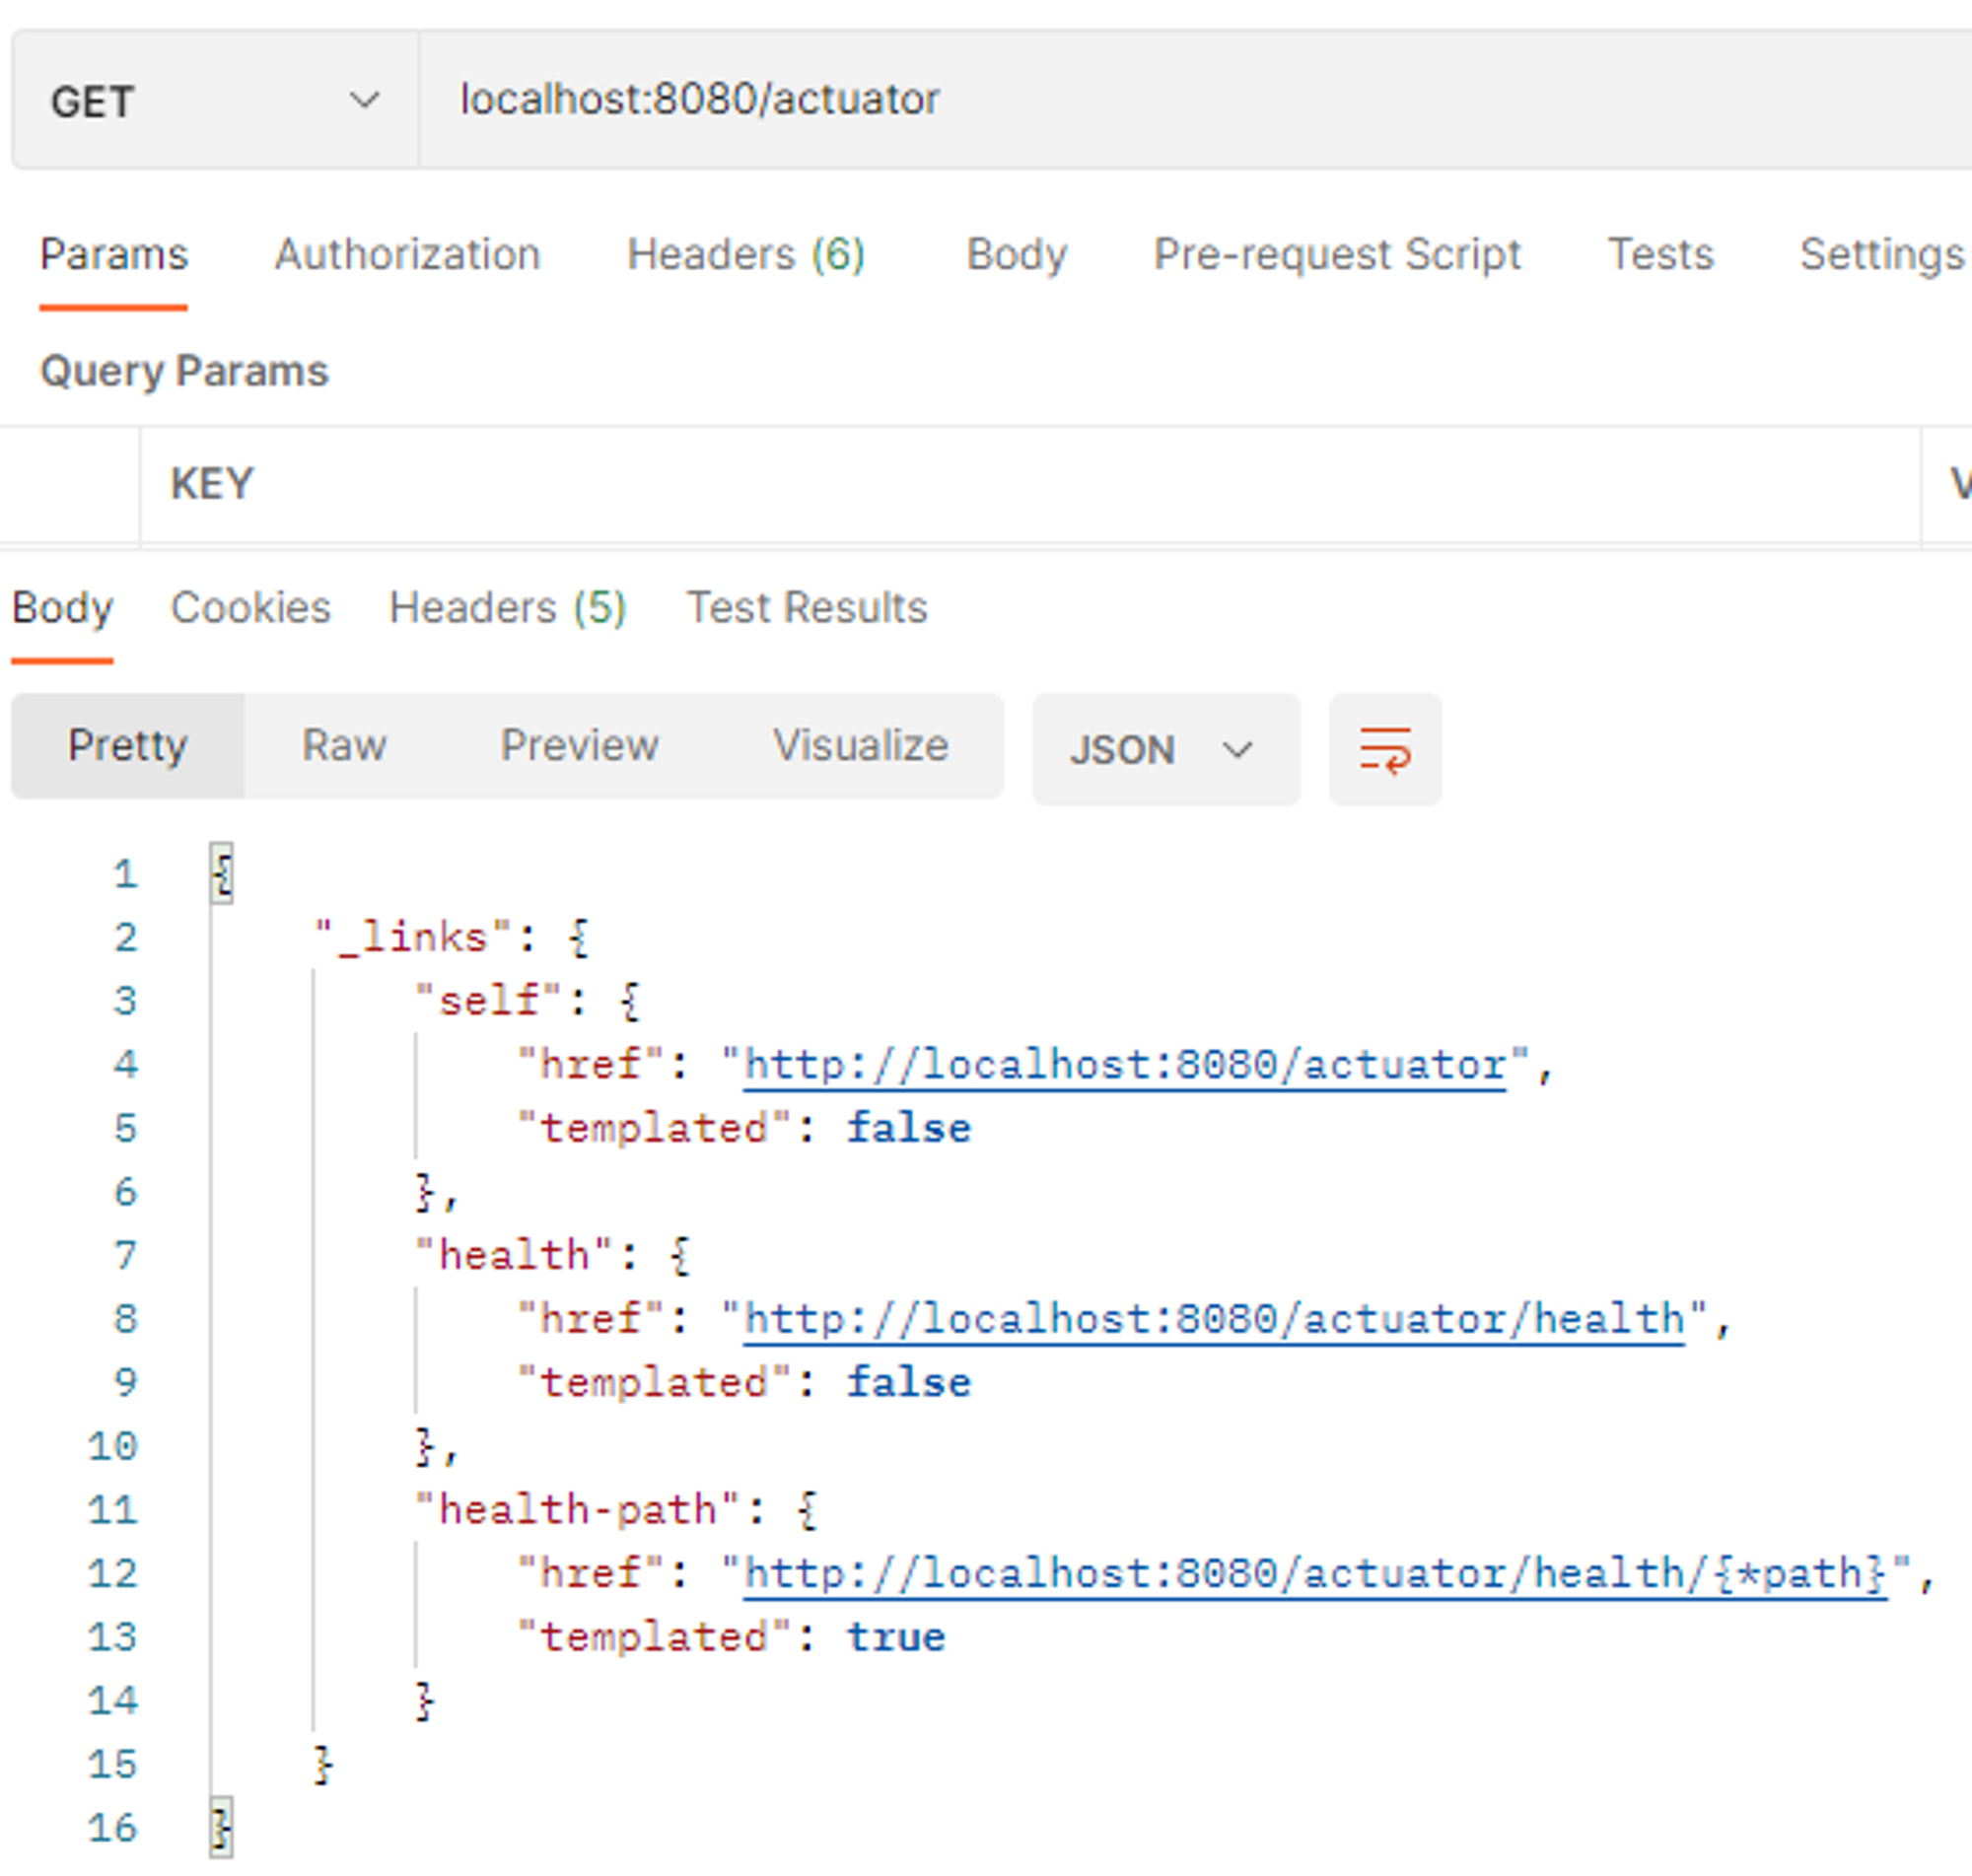Open the response Headers (5) tab
1972x1876 pixels.
[507, 607]
